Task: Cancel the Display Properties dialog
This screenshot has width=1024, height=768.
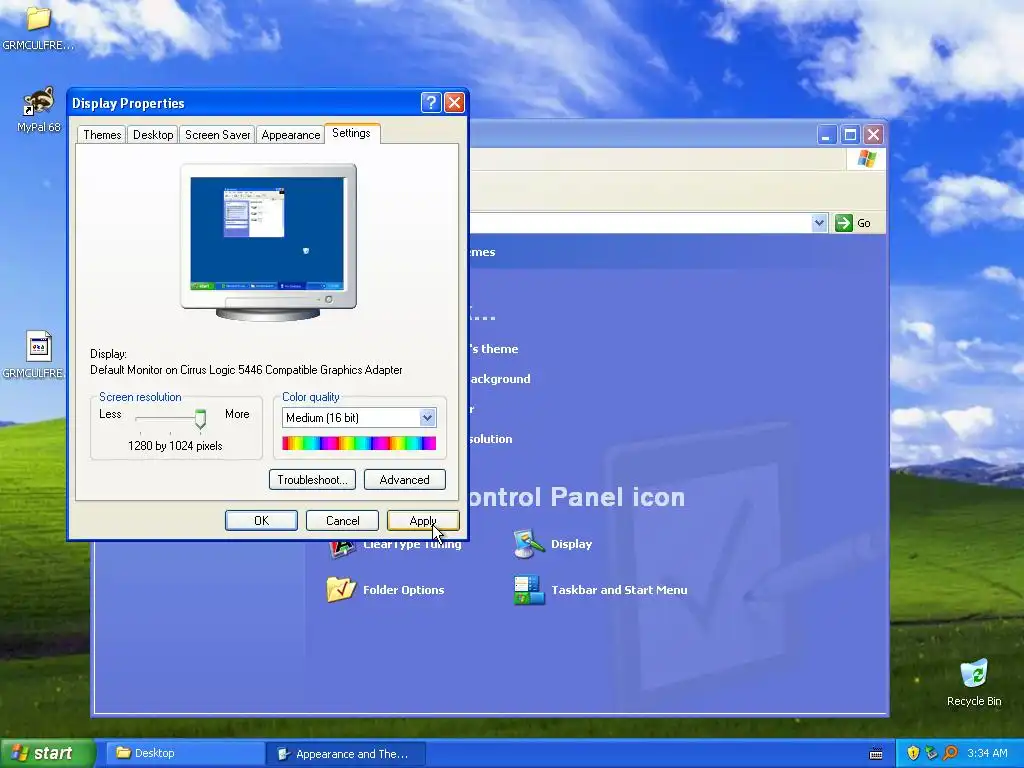Action: (342, 520)
